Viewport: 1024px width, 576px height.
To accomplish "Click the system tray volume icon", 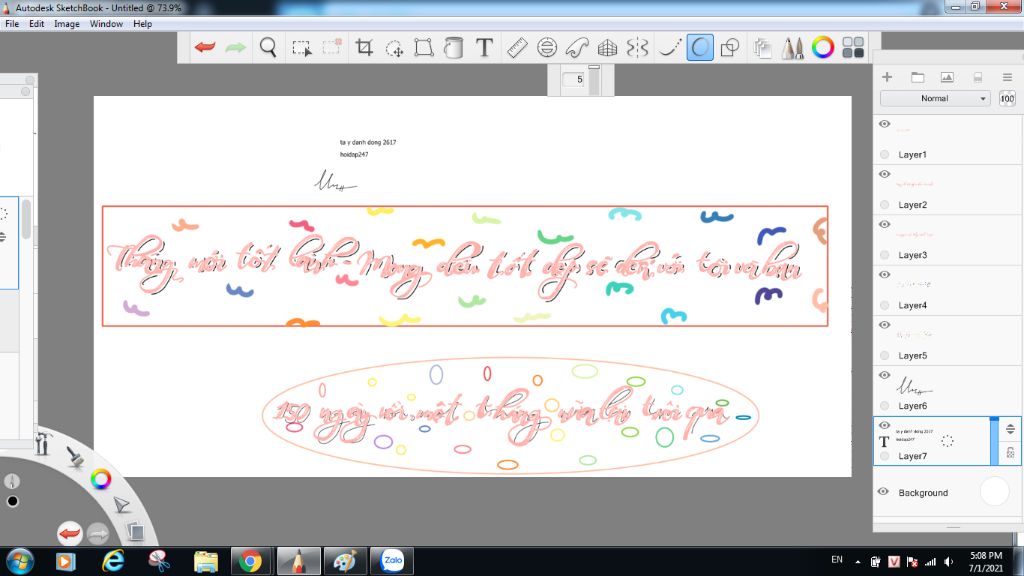I will pos(948,562).
